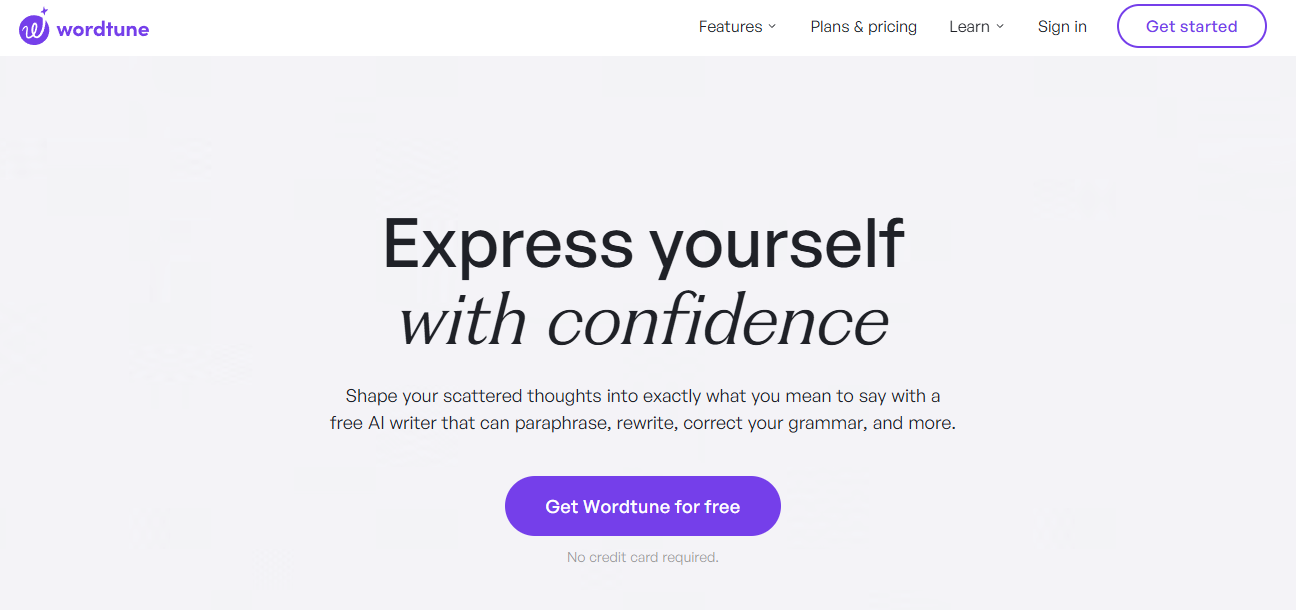Open the Learn menu
The image size is (1296, 610).
tap(969, 27)
